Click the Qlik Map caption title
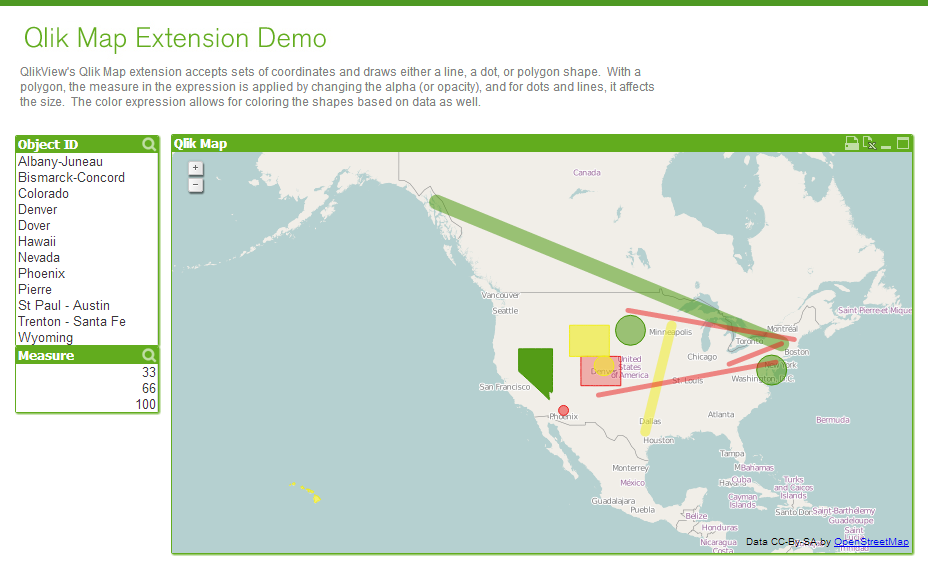 [x=200, y=143]
